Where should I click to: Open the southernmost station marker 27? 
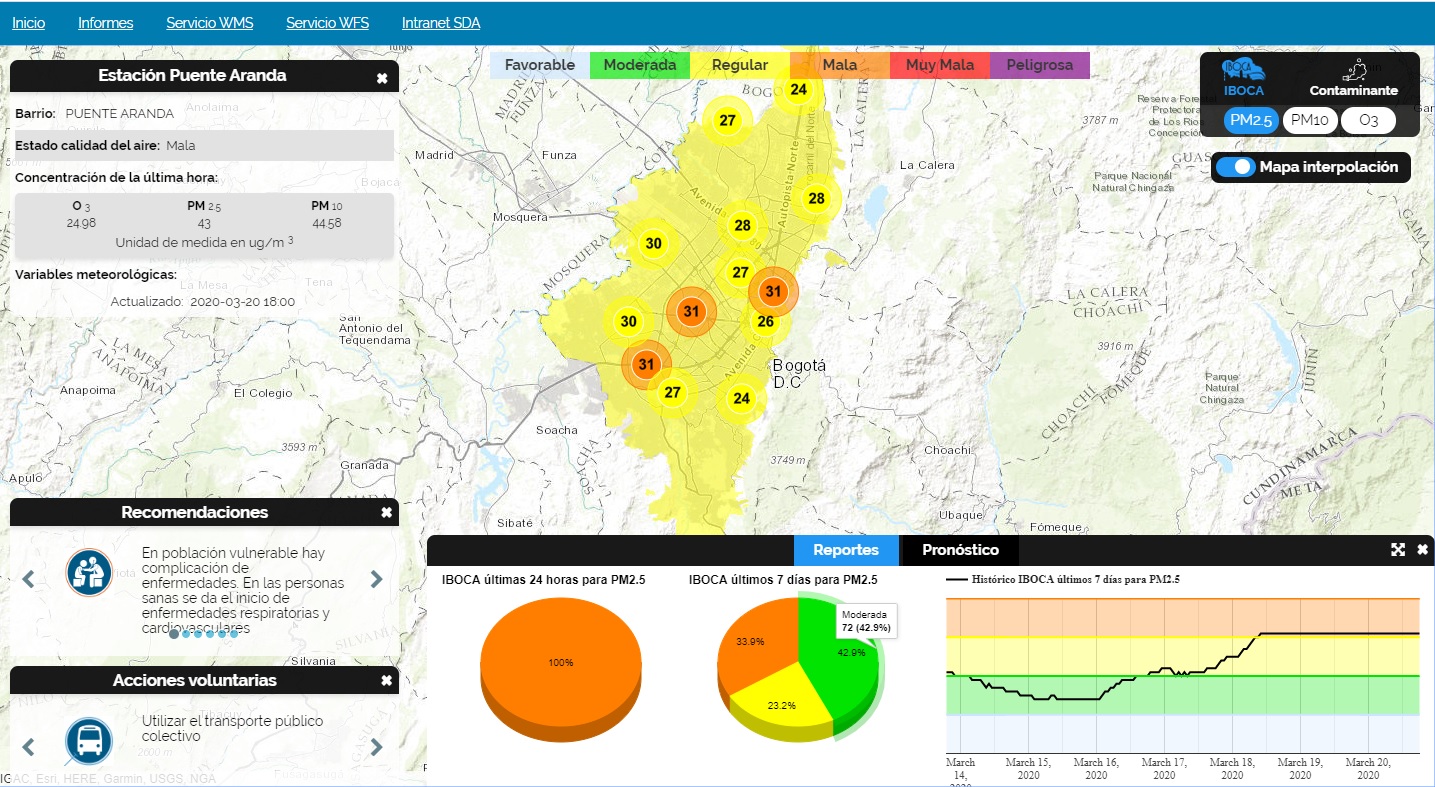point(672,393)
